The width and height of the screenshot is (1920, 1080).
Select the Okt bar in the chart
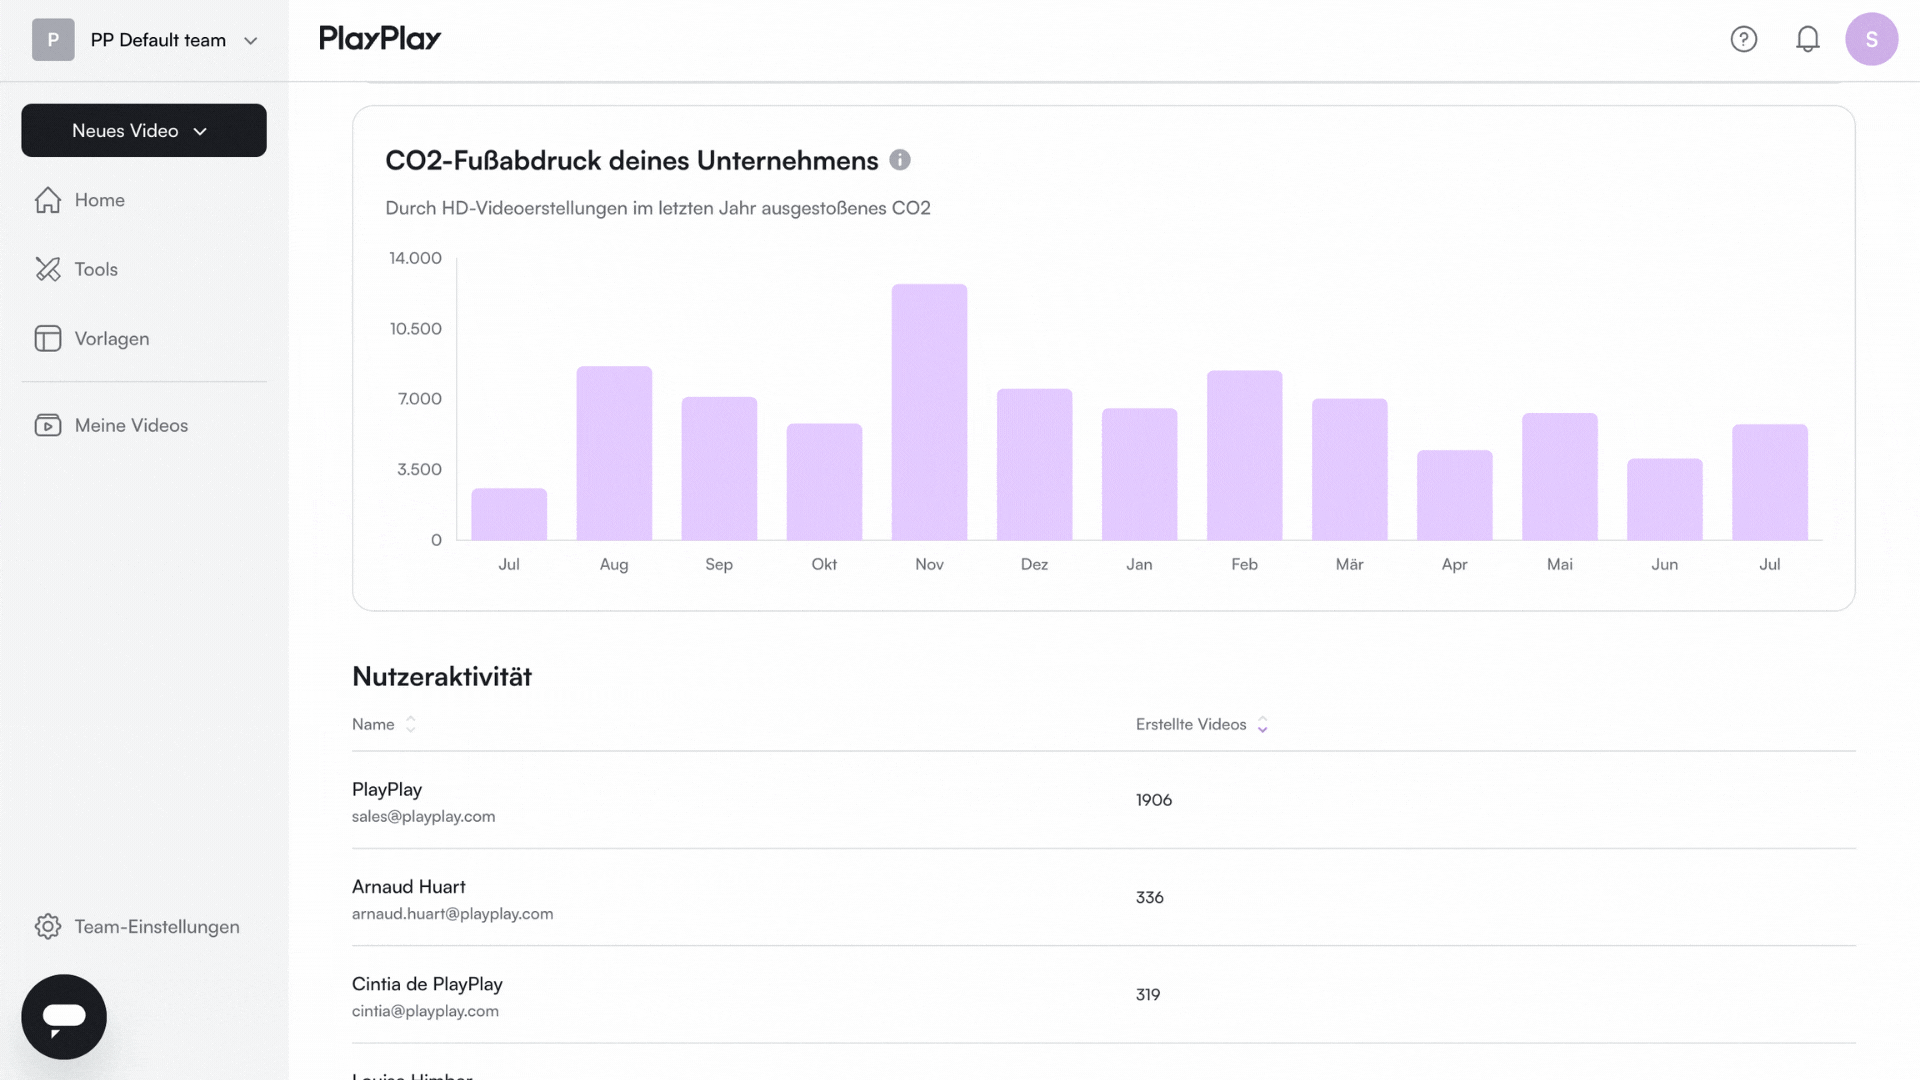[824, 482]
